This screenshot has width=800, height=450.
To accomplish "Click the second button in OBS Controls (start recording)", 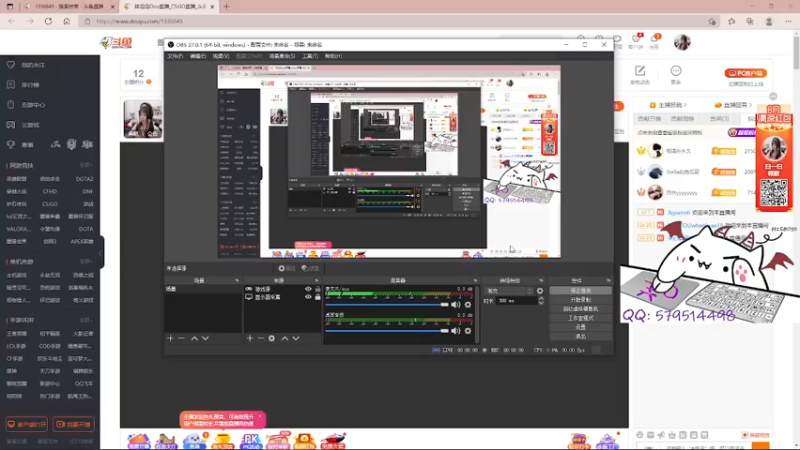I will [581, 300].
